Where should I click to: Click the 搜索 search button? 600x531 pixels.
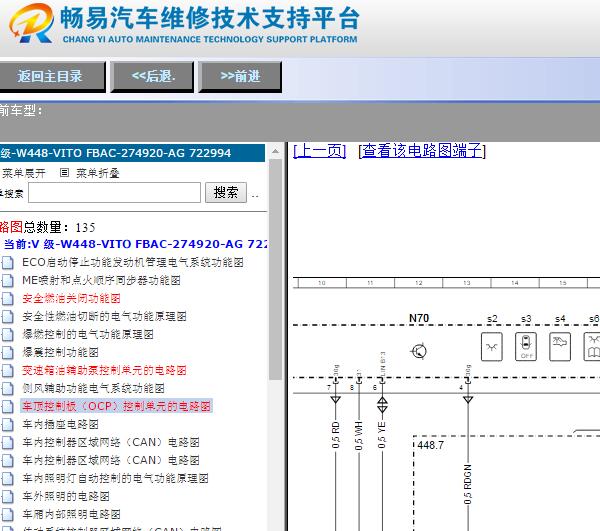pos(226,192)
